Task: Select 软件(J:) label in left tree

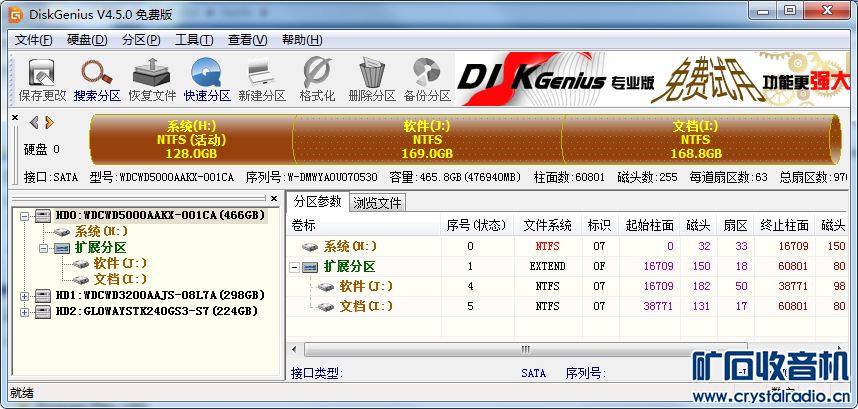Action: click(120, 264)
